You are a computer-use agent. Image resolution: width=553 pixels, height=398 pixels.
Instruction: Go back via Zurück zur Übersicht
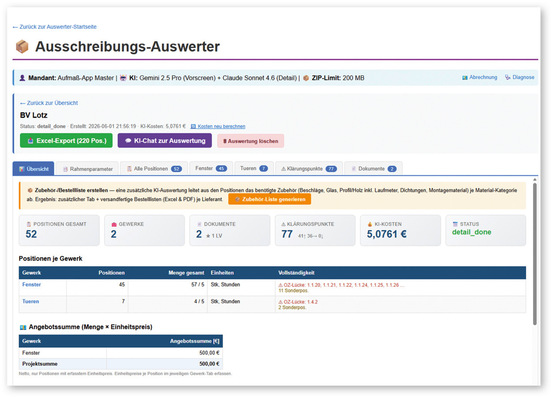[x=49, y=103]
